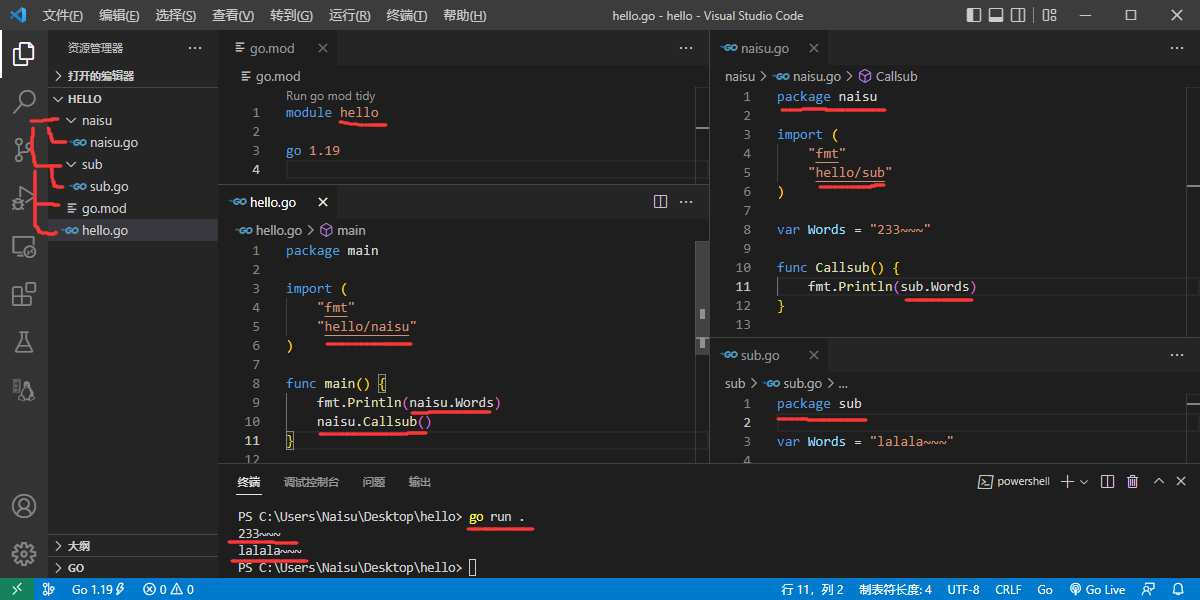Open Customize Layout icon in title bar

1049,15
